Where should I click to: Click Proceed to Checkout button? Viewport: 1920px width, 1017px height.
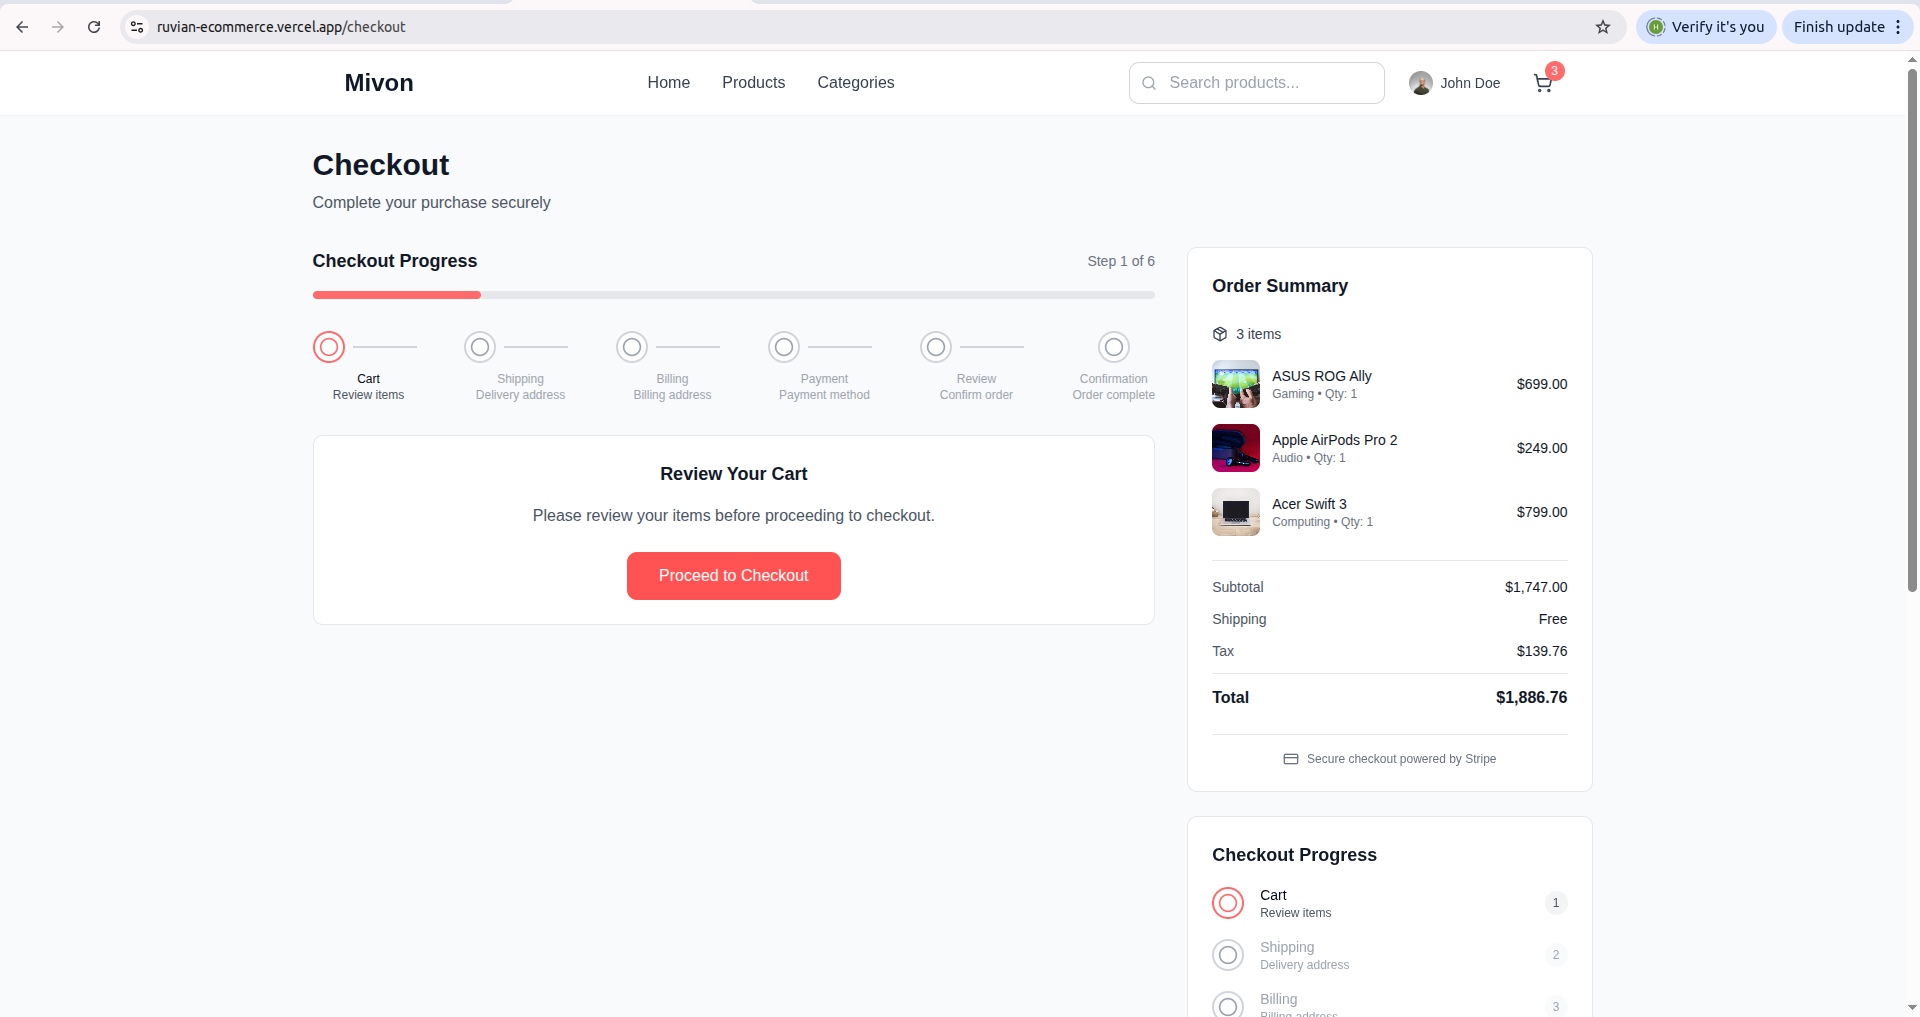[734, 576]
